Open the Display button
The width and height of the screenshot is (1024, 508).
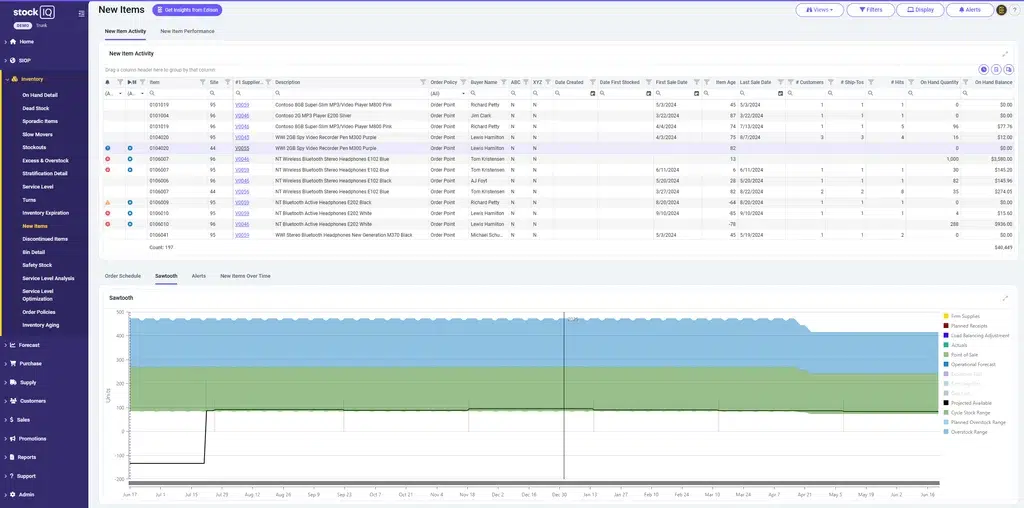click(920, 10)
